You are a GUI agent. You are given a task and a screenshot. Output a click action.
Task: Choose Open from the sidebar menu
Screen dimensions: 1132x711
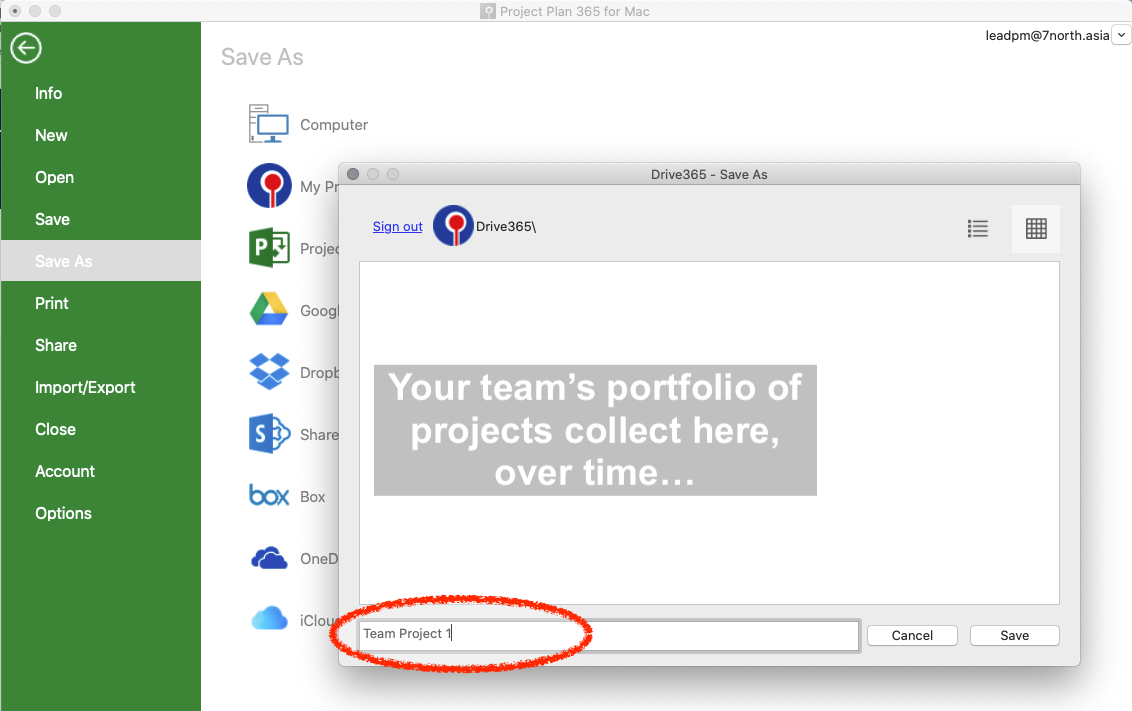[54, 177]
